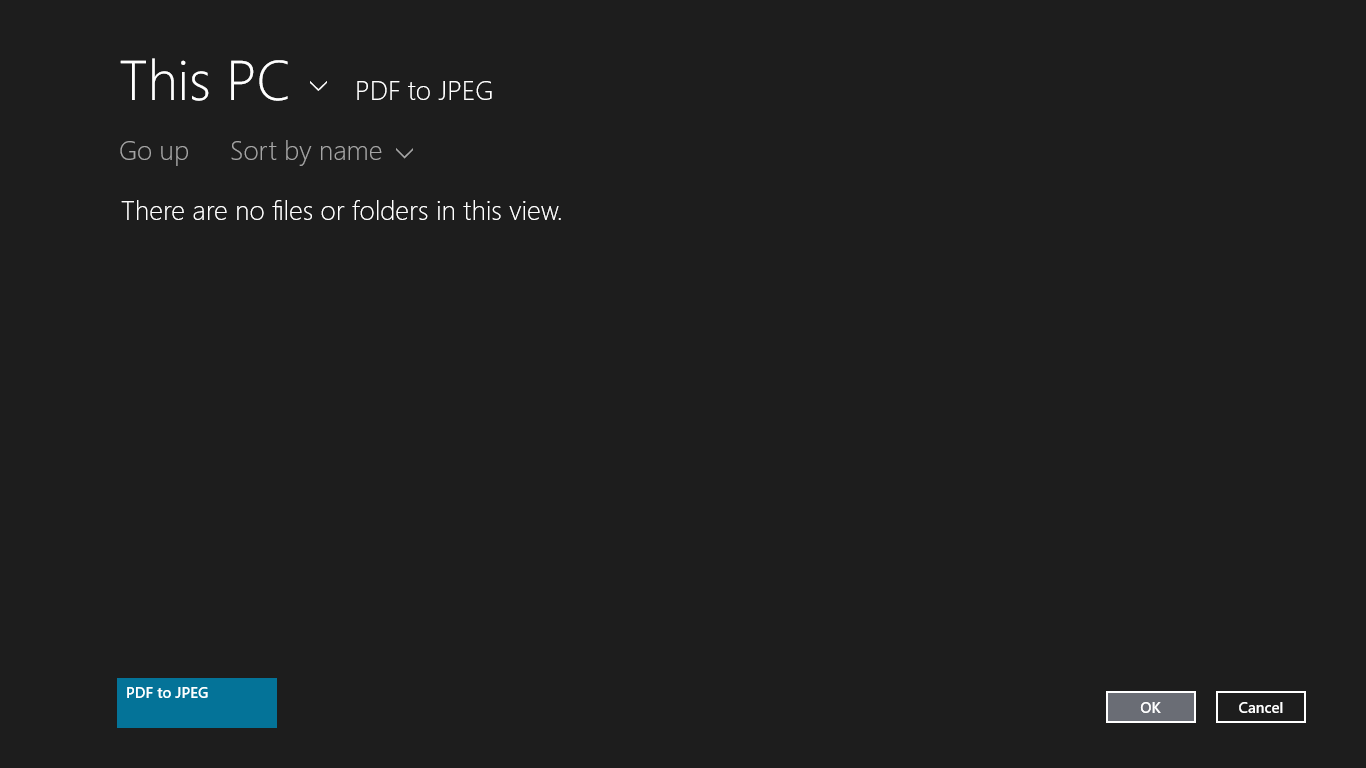This screenshot has width=1366, height=768.
Task: Open the Sort by name dropdown
Action: (x=321, y=152)
